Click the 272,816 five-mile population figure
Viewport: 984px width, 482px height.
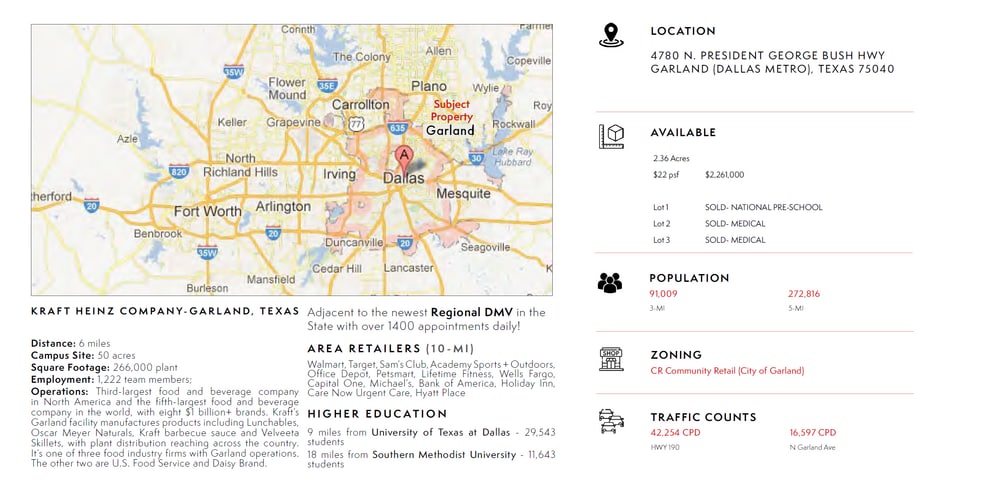(804, 294)
